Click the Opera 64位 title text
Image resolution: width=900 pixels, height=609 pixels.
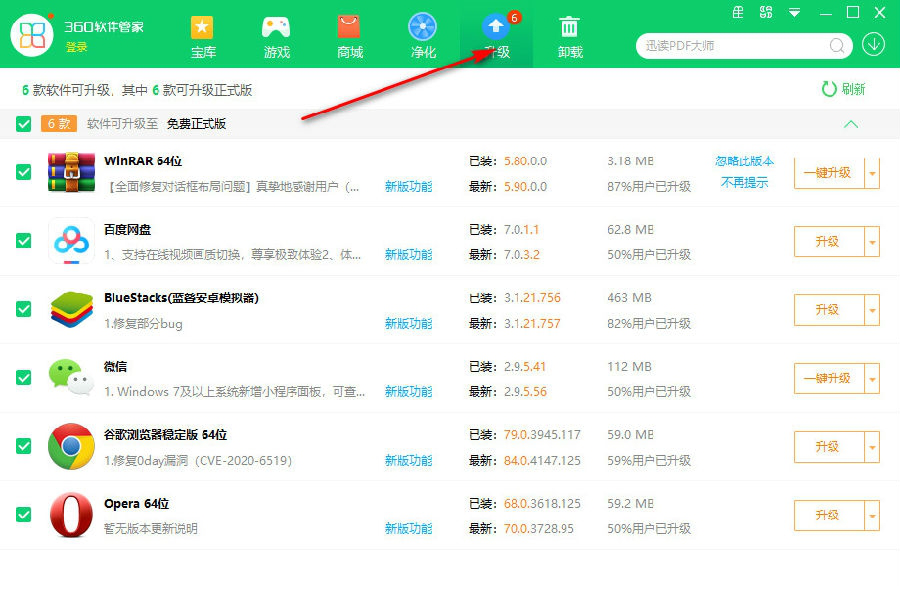[137, 503]
